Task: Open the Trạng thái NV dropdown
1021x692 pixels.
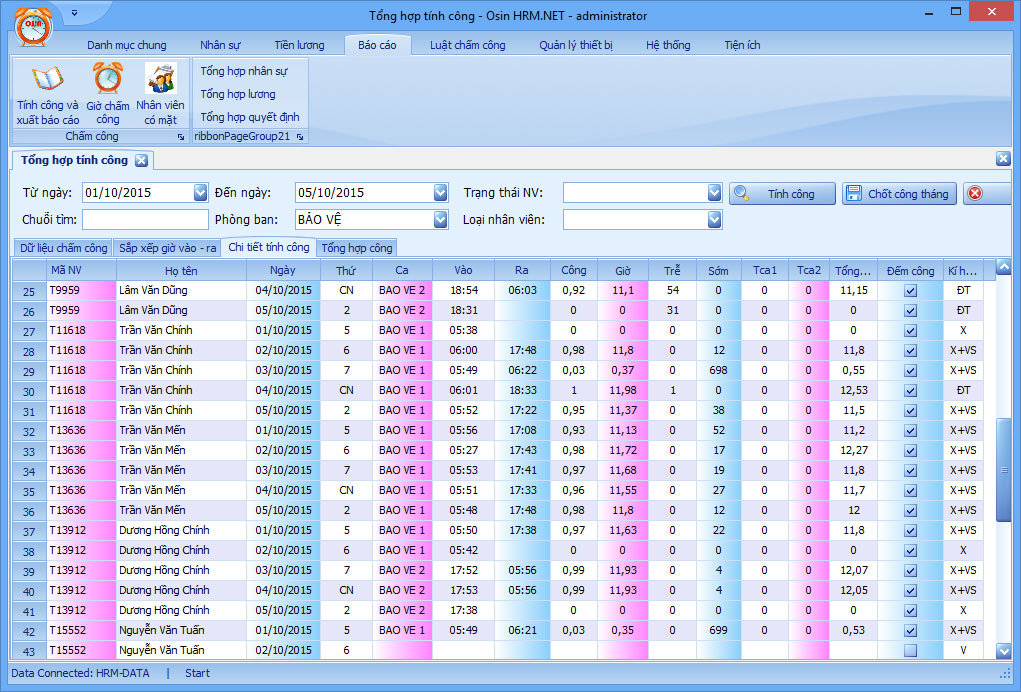Action: click(714, 193)
